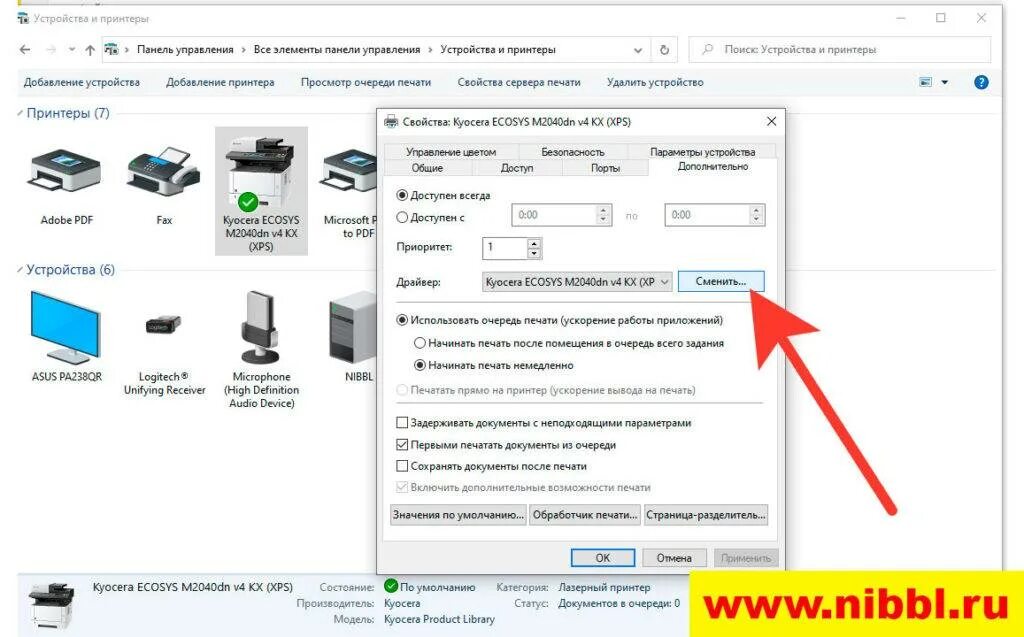This screenshot has width=1024, height=637.
Task: Click Значения по умолчанию... button
Action: [x=458, y=515]
